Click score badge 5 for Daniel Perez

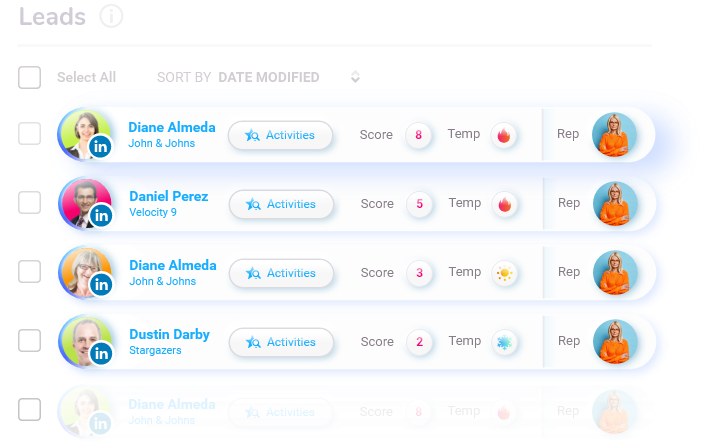pos(419,204)
